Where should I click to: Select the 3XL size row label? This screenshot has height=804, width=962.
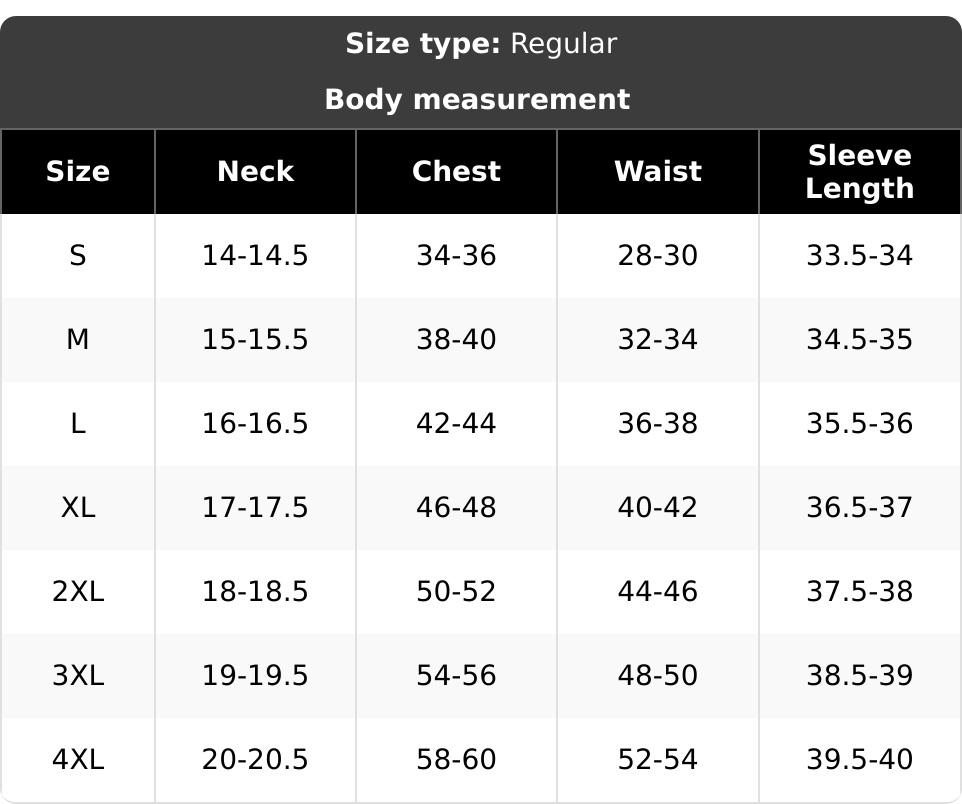click(x=78, y=676)
